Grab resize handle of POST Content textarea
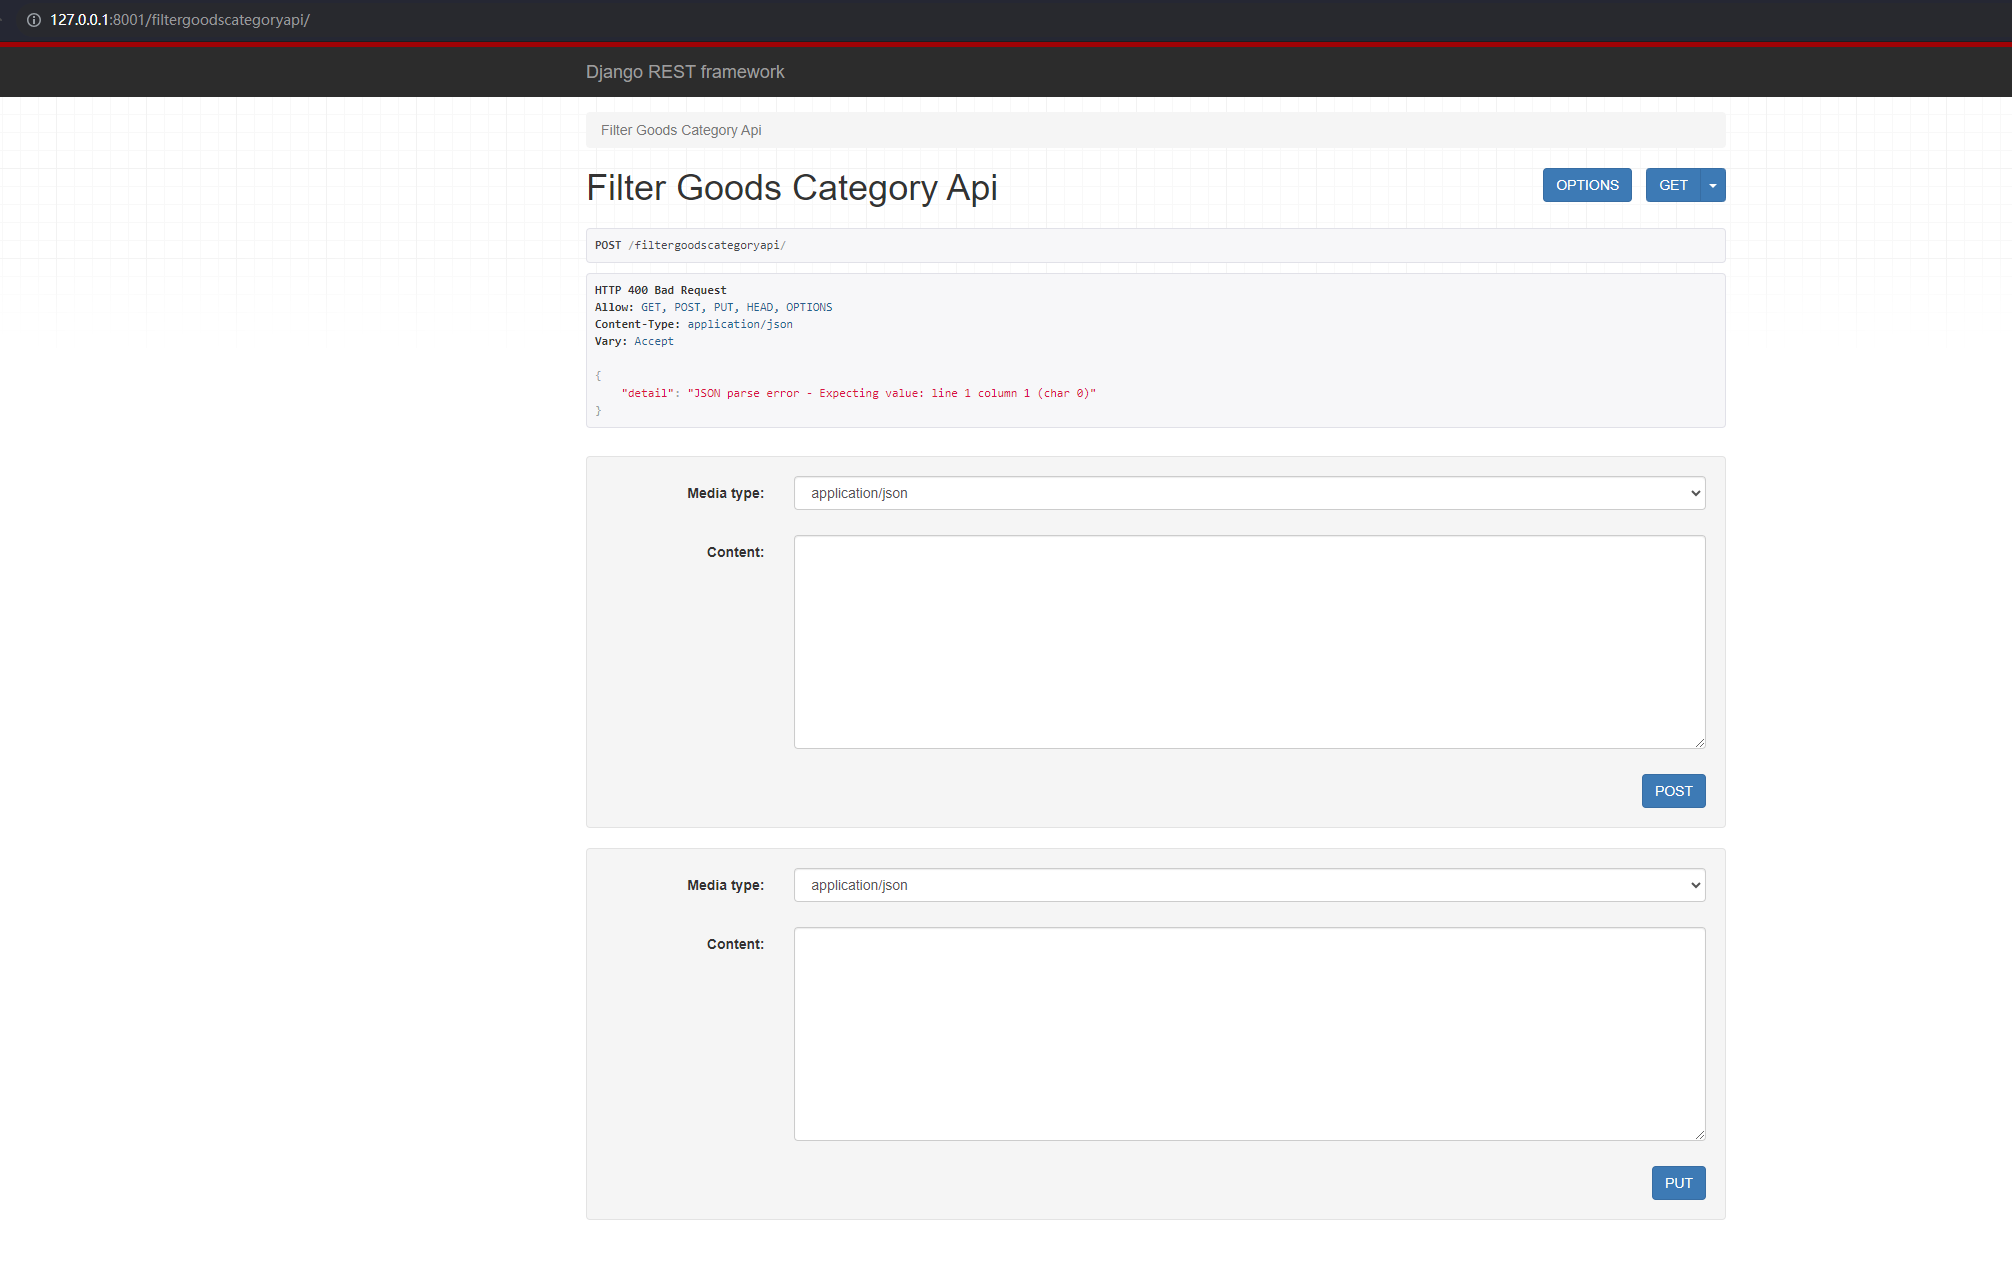The height and width of the screenshot is (1268, 2012). 1699,742
